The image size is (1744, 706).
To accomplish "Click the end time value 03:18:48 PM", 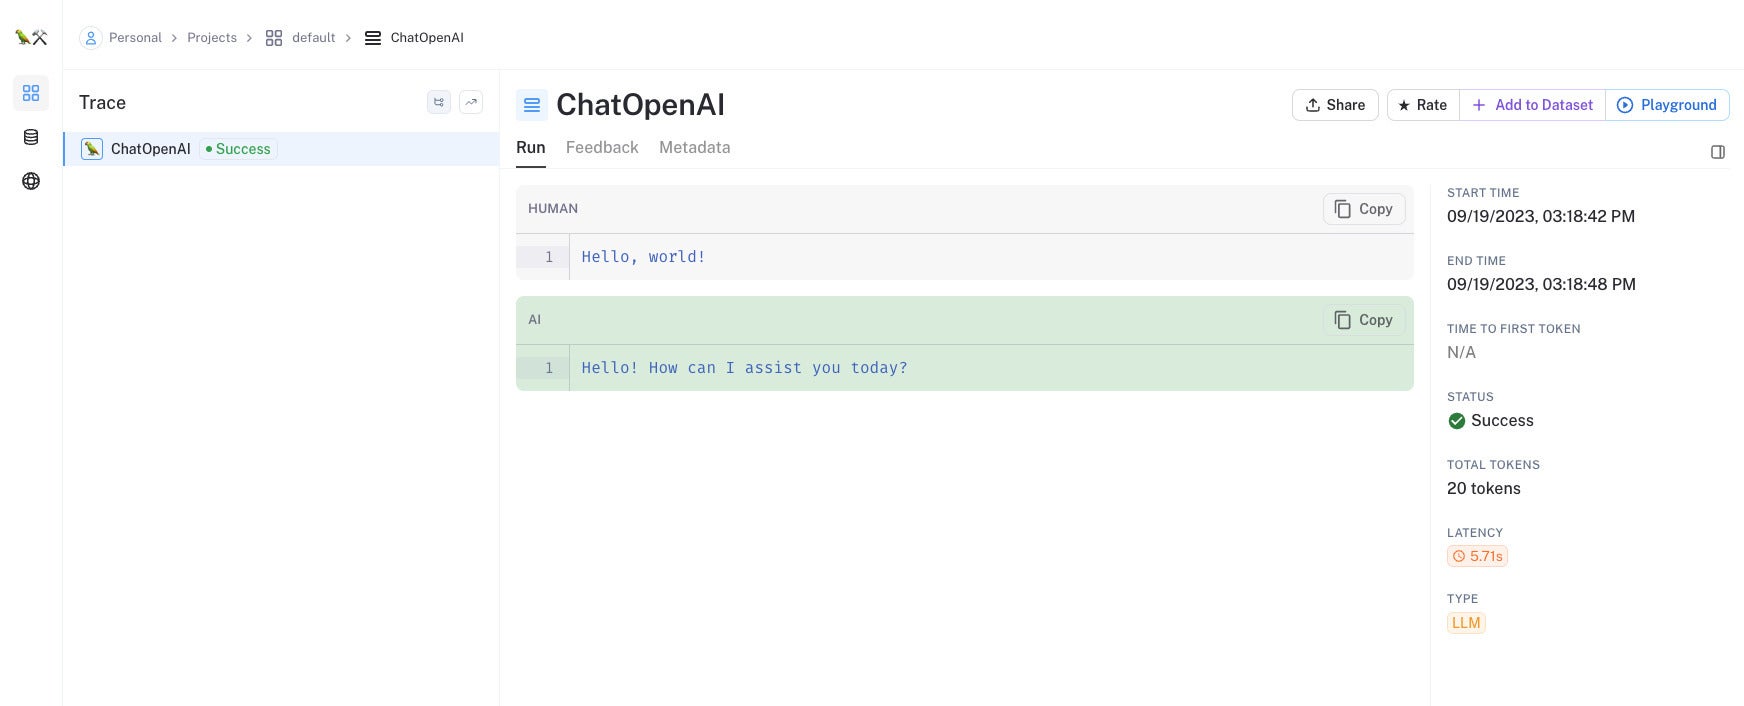I will tap(1542, 285).
